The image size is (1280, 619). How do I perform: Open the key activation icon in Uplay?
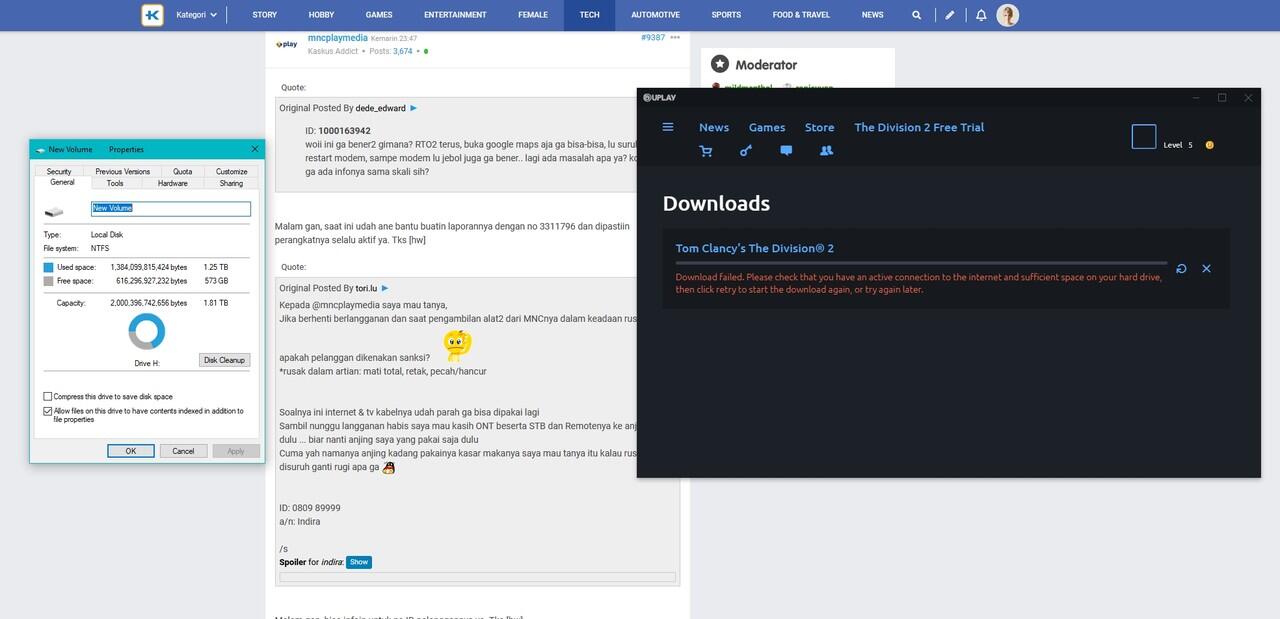(745, 151)
